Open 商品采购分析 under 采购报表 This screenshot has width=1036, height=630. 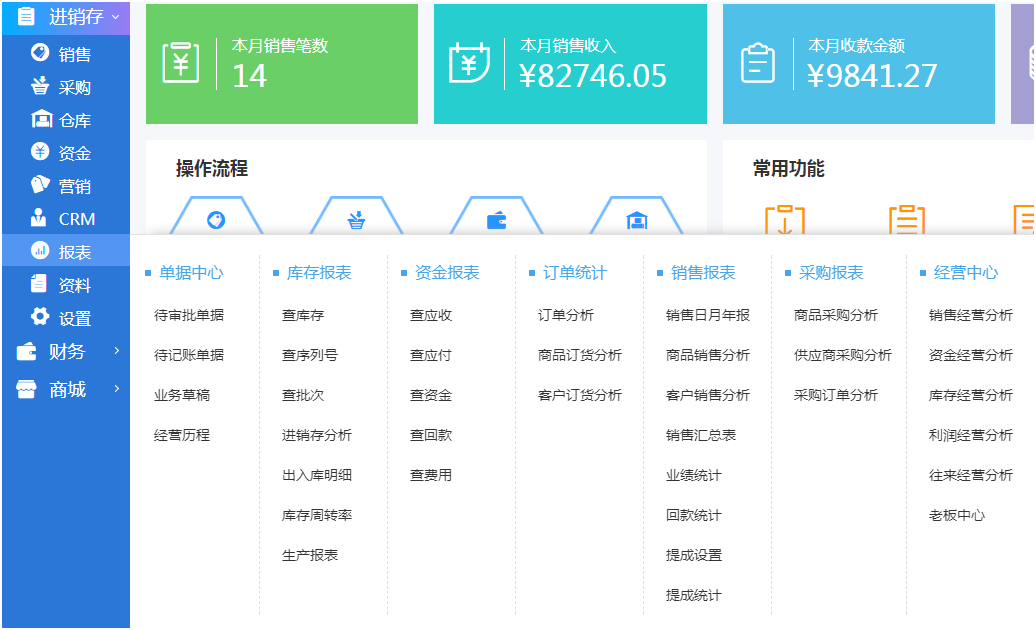[835, 315]
